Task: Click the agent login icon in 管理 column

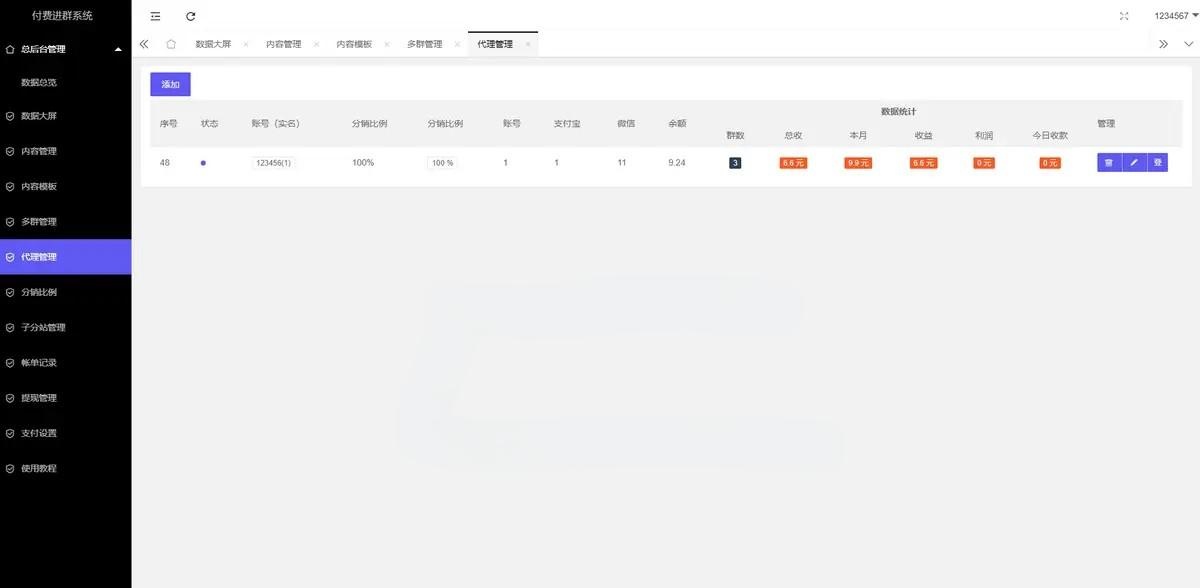Action: click(x=1158, y=161)
